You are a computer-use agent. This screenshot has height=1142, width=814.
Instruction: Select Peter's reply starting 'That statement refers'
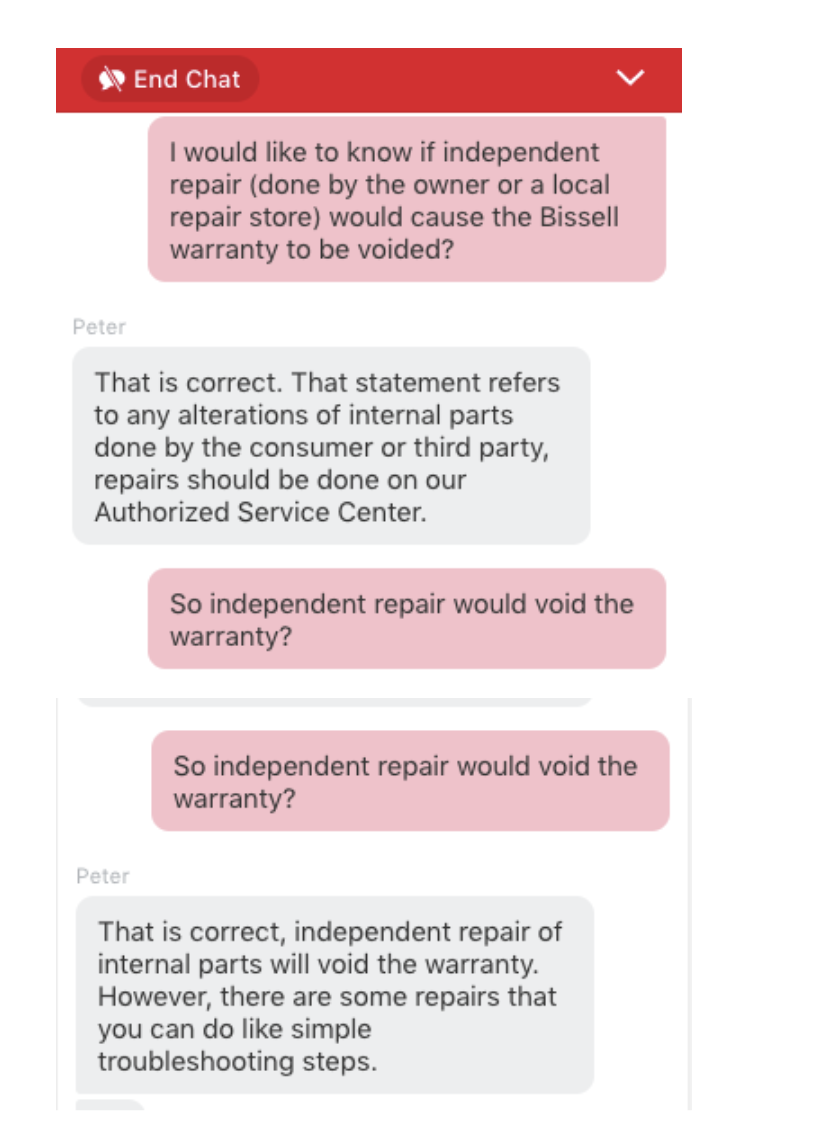click(331, 446)
